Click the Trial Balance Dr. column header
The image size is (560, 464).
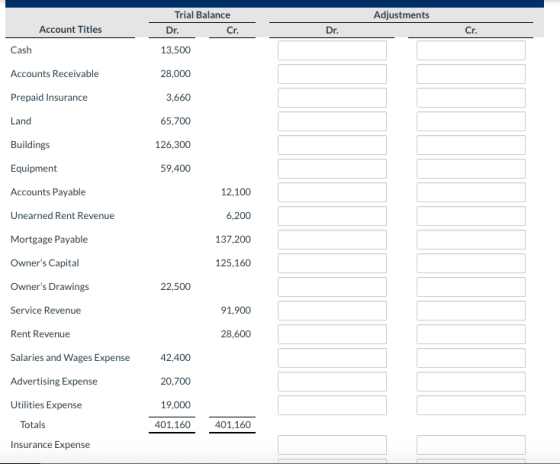click(172, 30)
